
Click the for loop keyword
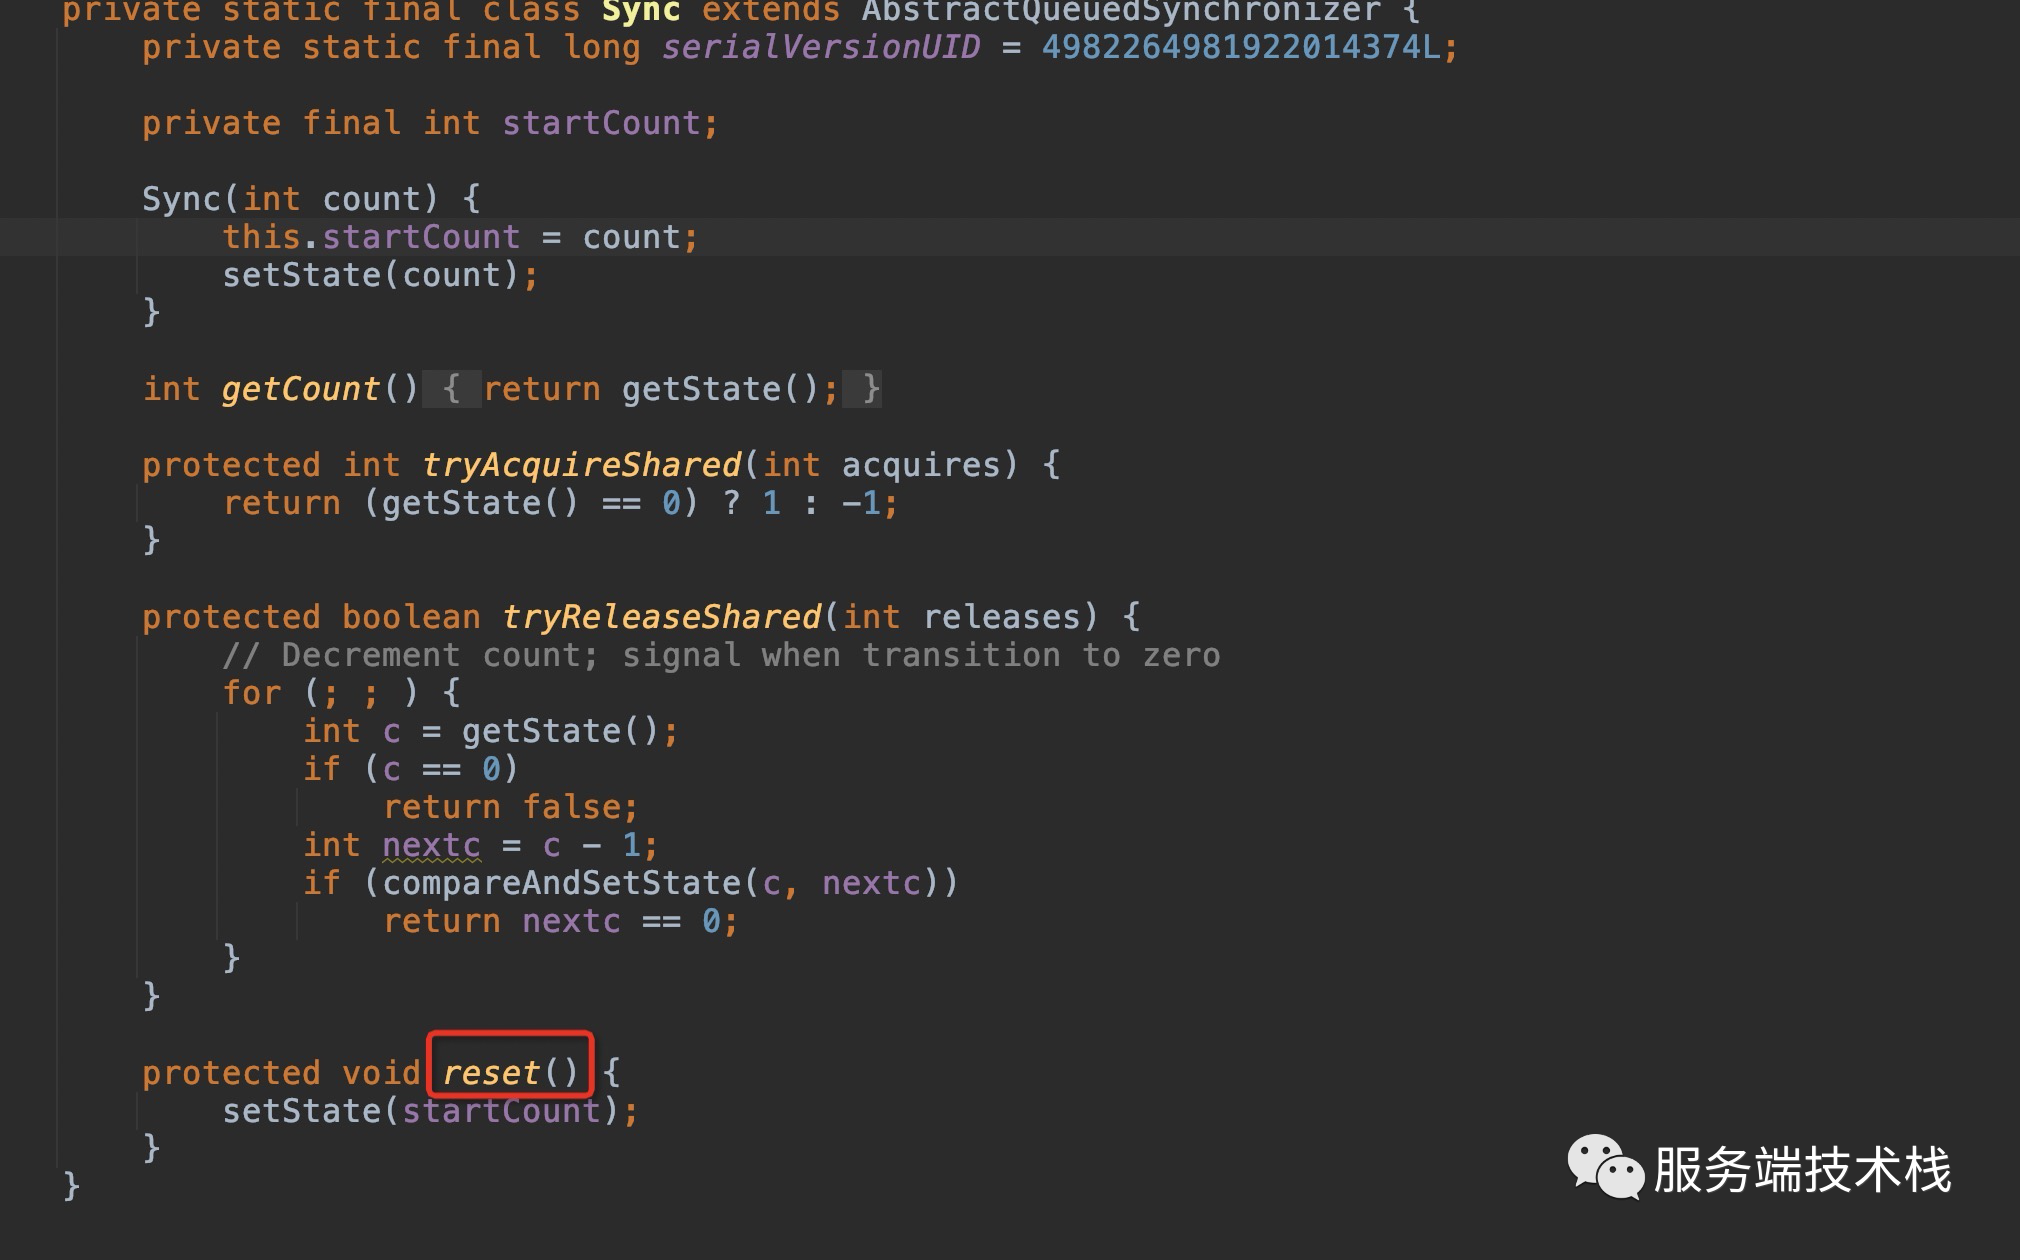pyautogui.click(x=251, y=693)
